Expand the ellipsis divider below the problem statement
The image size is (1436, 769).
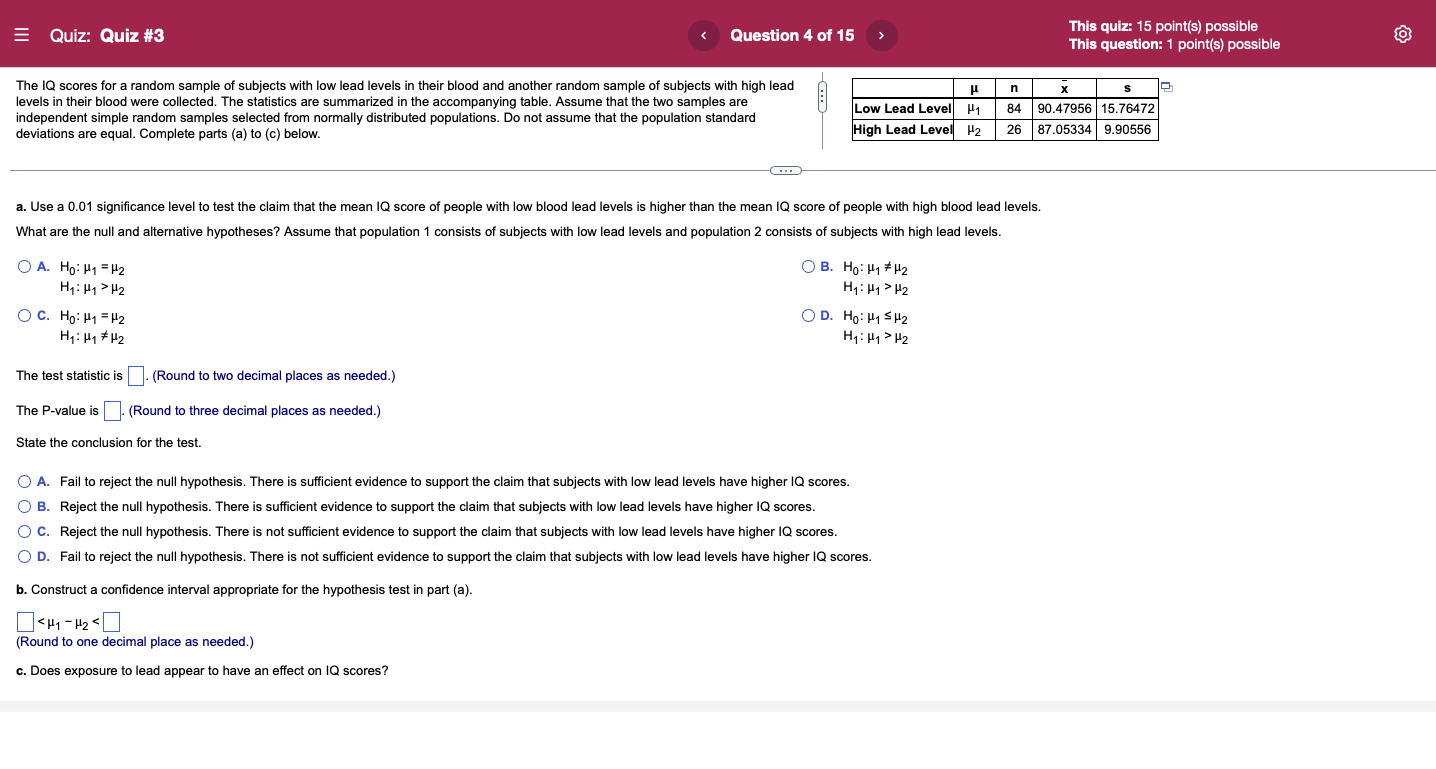785,170
